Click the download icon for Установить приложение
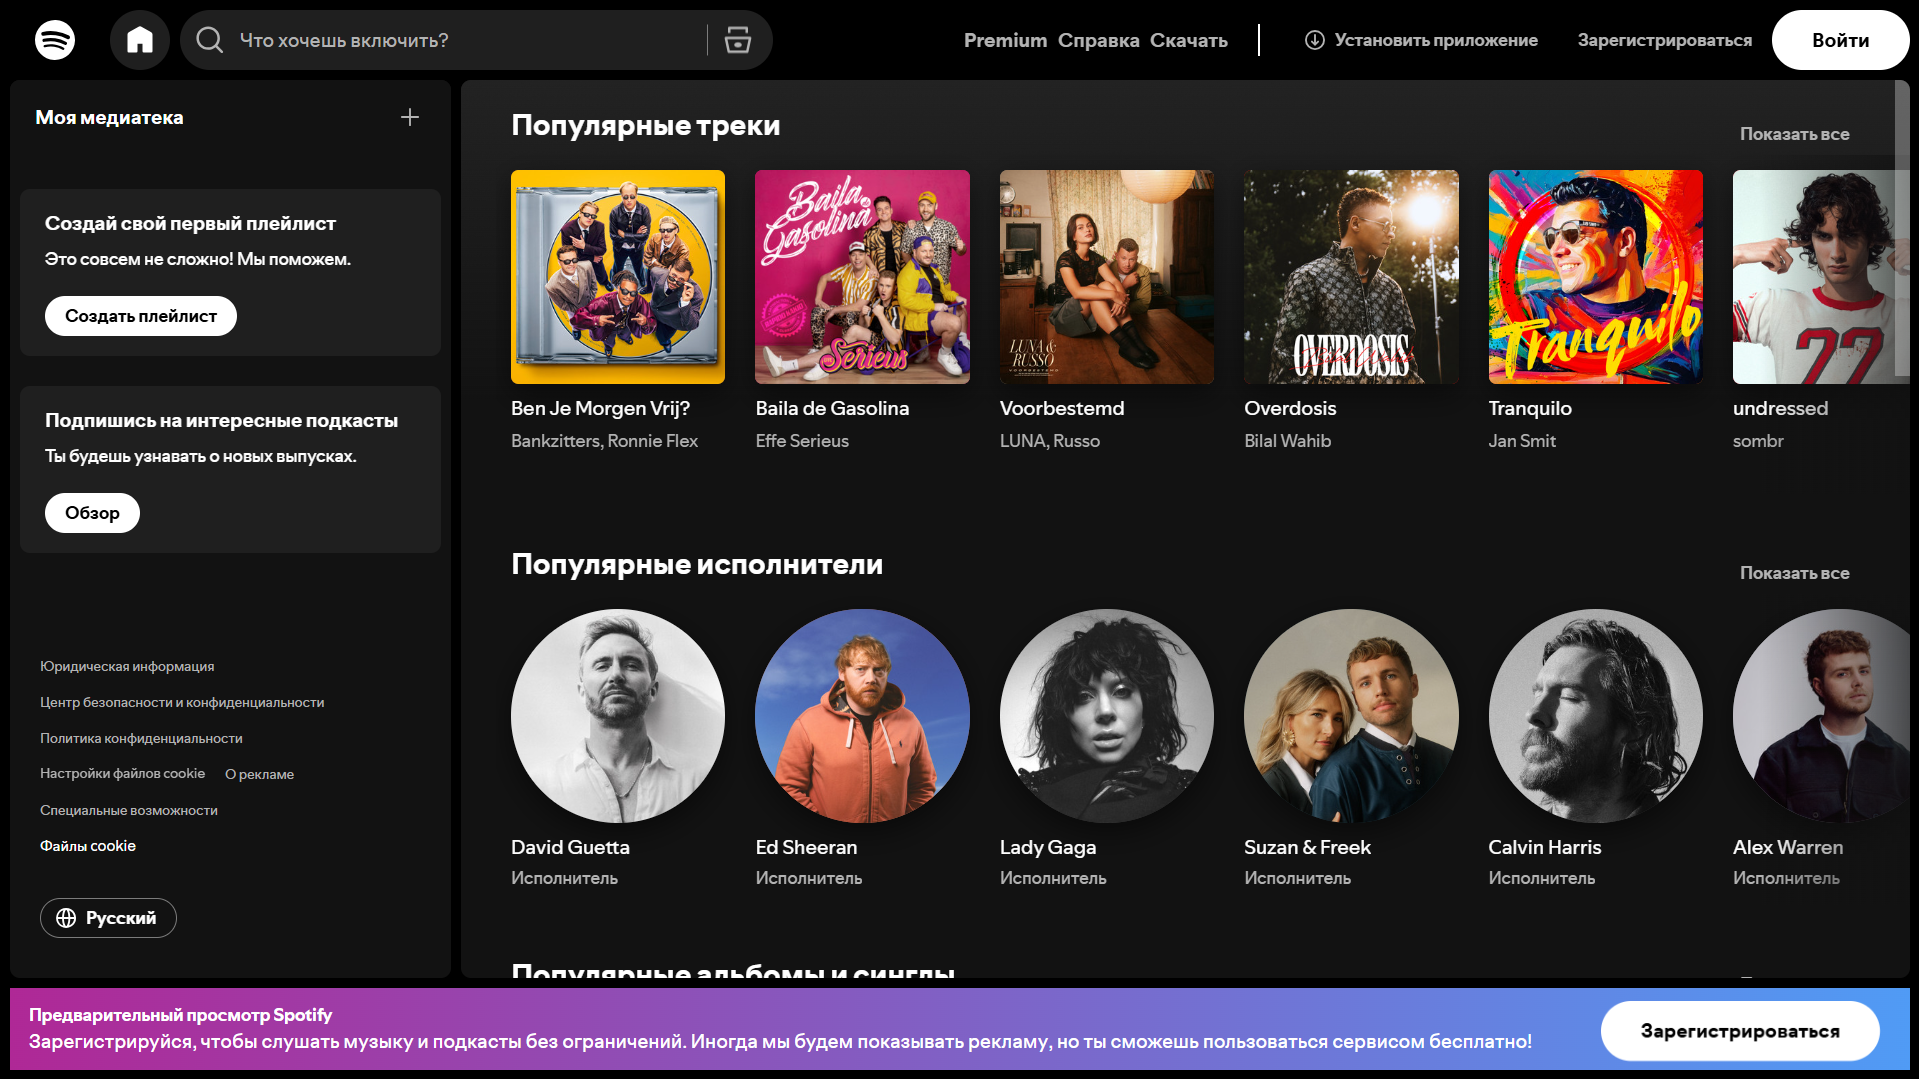This screenshot has width=1919, height=1079. (1314, 40)
